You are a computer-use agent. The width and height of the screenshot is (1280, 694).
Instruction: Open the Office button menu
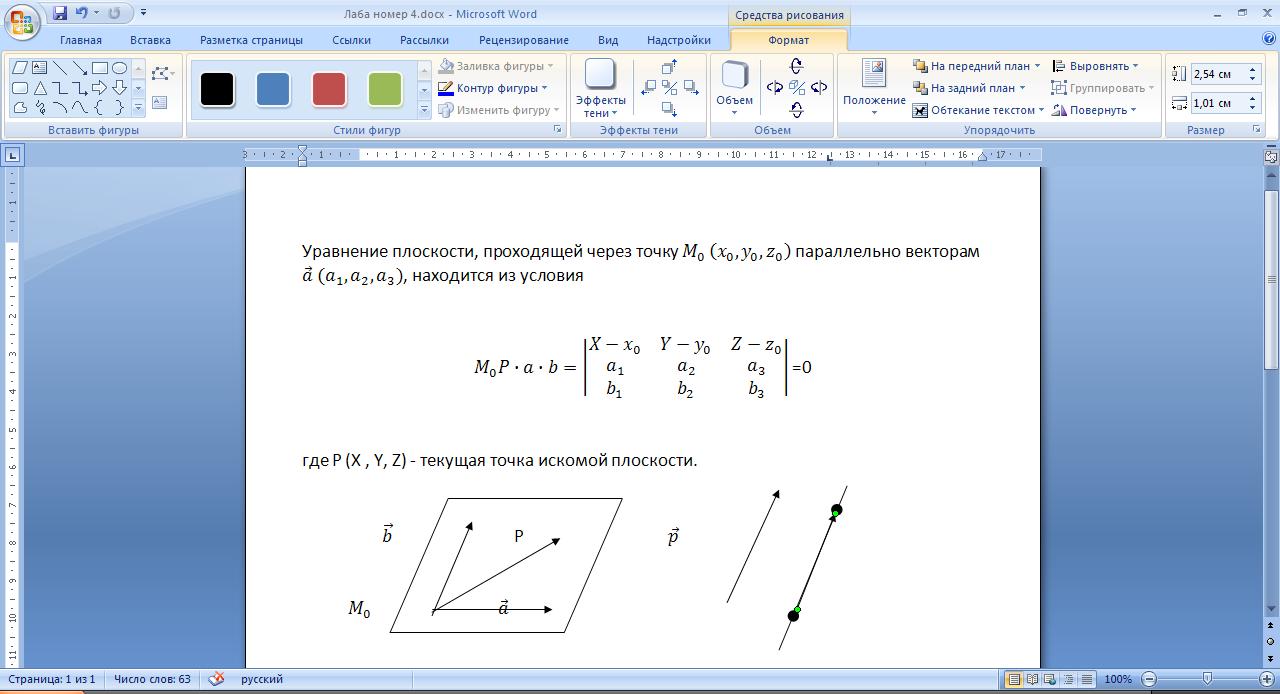(21, 20)
